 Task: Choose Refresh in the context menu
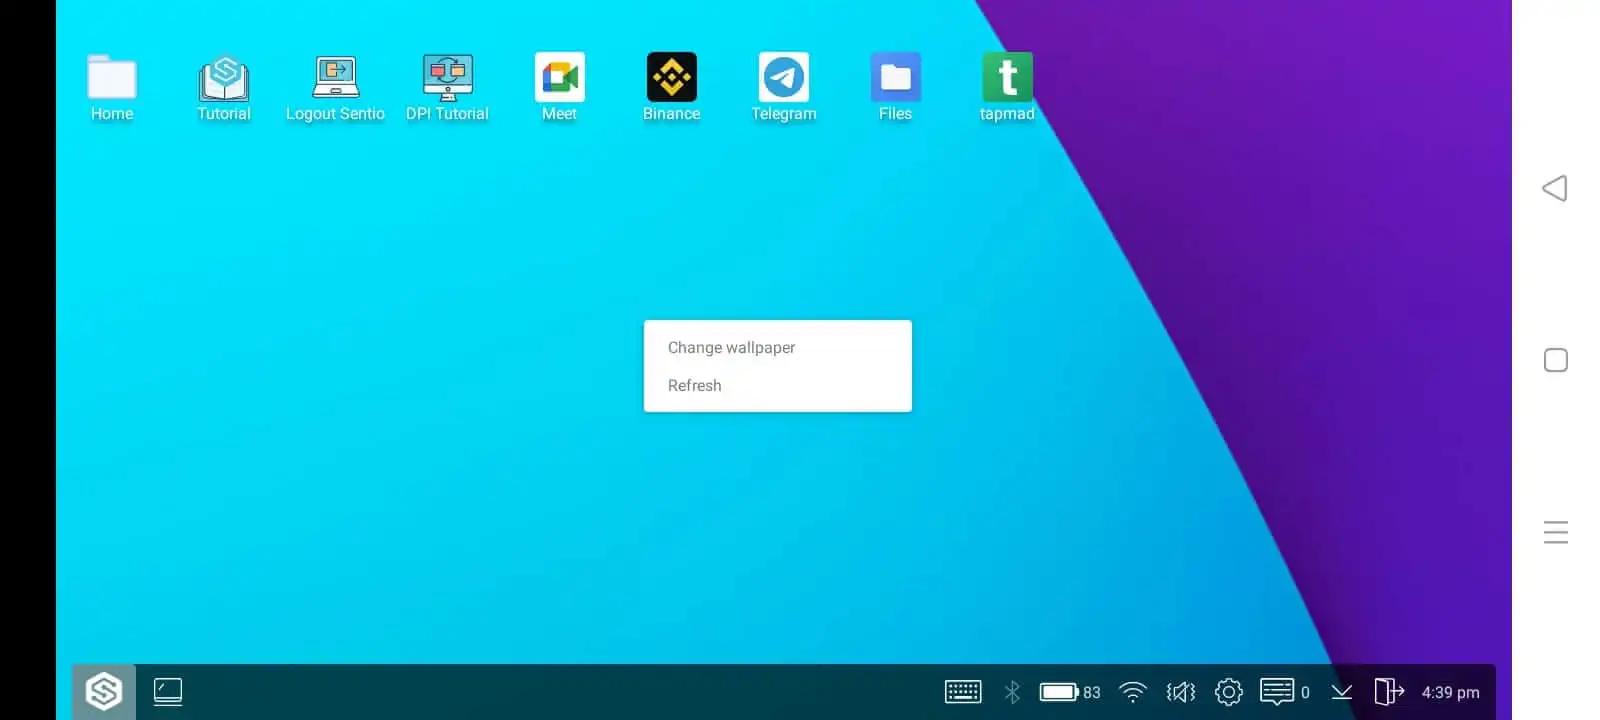click(x=694, y=385)
